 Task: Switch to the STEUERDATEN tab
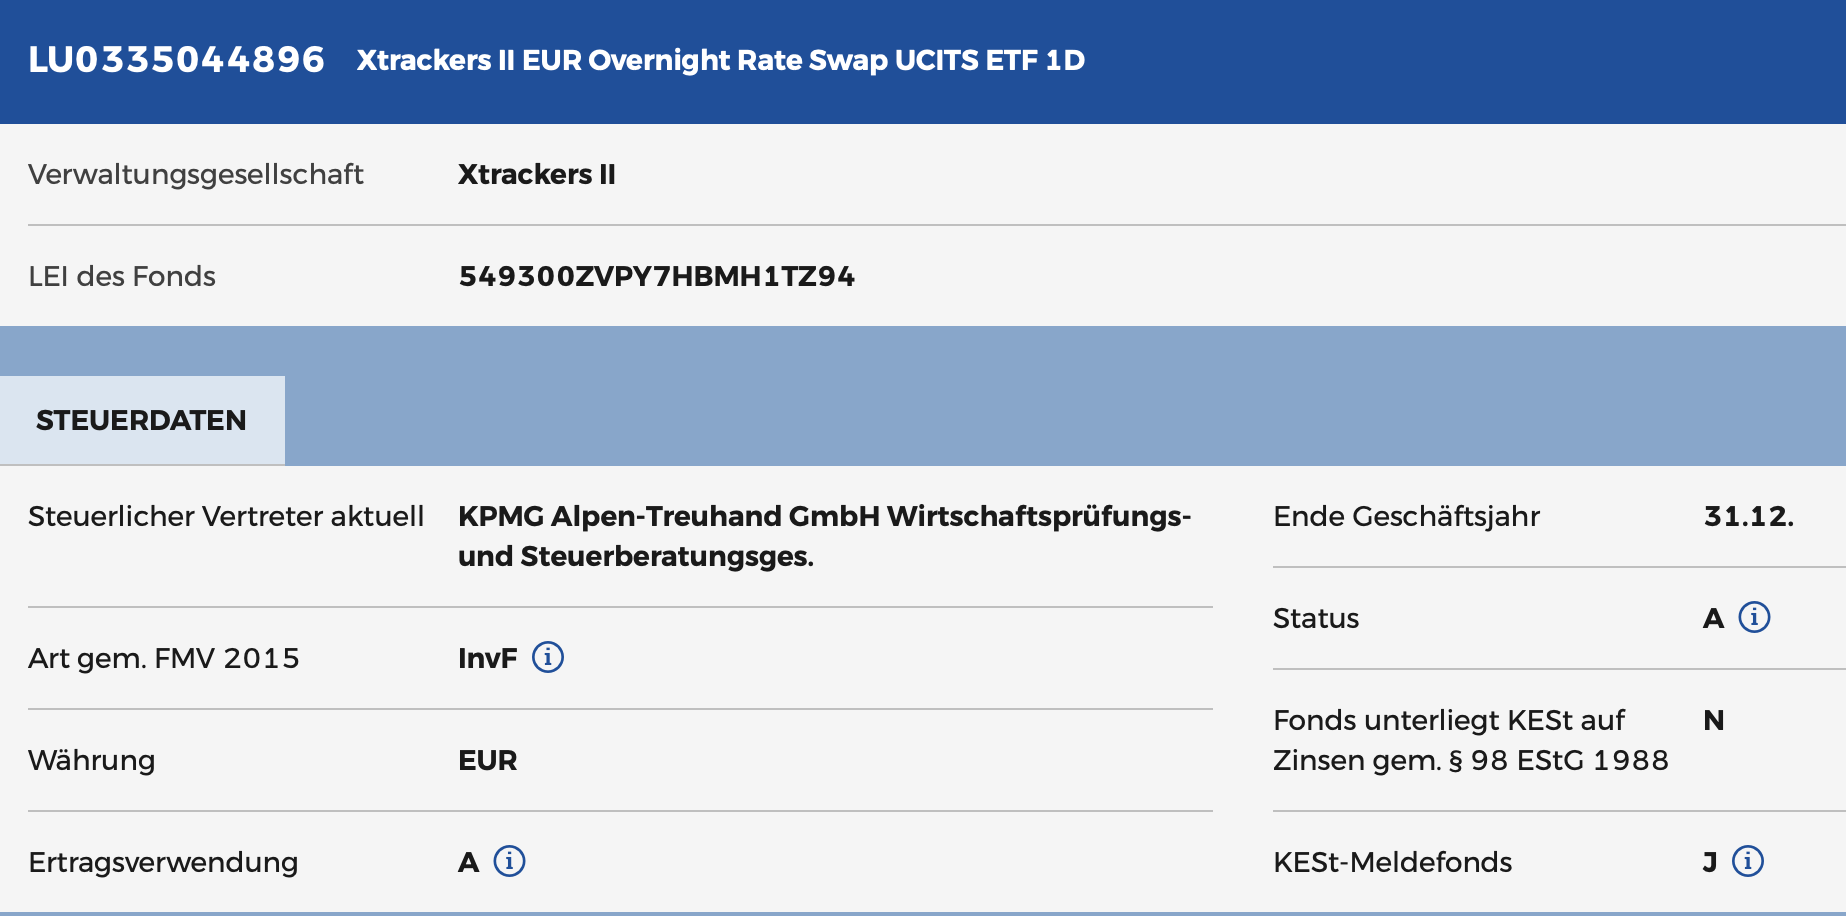(142, 420)
